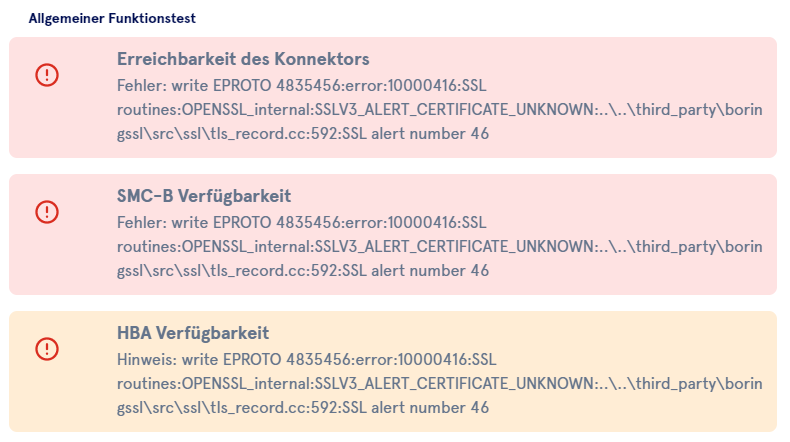Screen dimensions: 790x442
Task: Click the error icon beside SMC-B Verfügbarkeit
Action: click(x=47, y=212)
